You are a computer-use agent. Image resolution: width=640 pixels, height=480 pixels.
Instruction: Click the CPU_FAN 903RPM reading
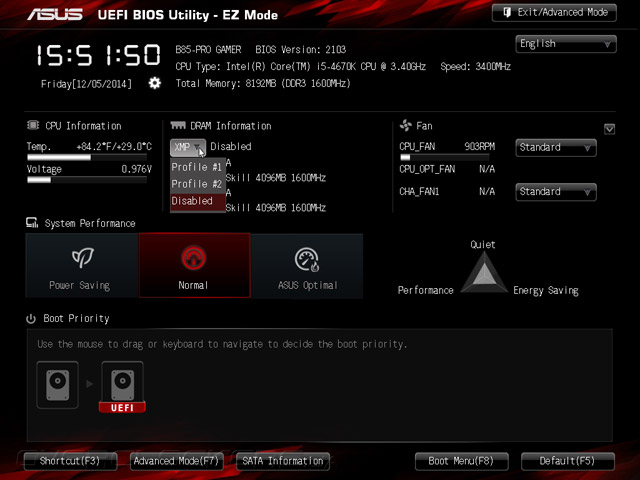click(x=480, y=147)
